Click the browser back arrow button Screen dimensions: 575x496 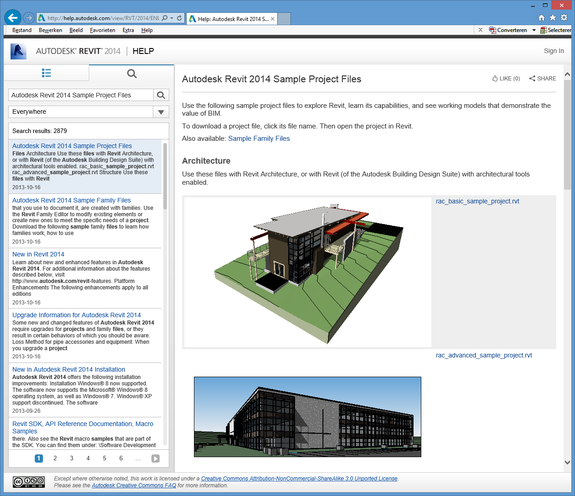coord(12,18)
